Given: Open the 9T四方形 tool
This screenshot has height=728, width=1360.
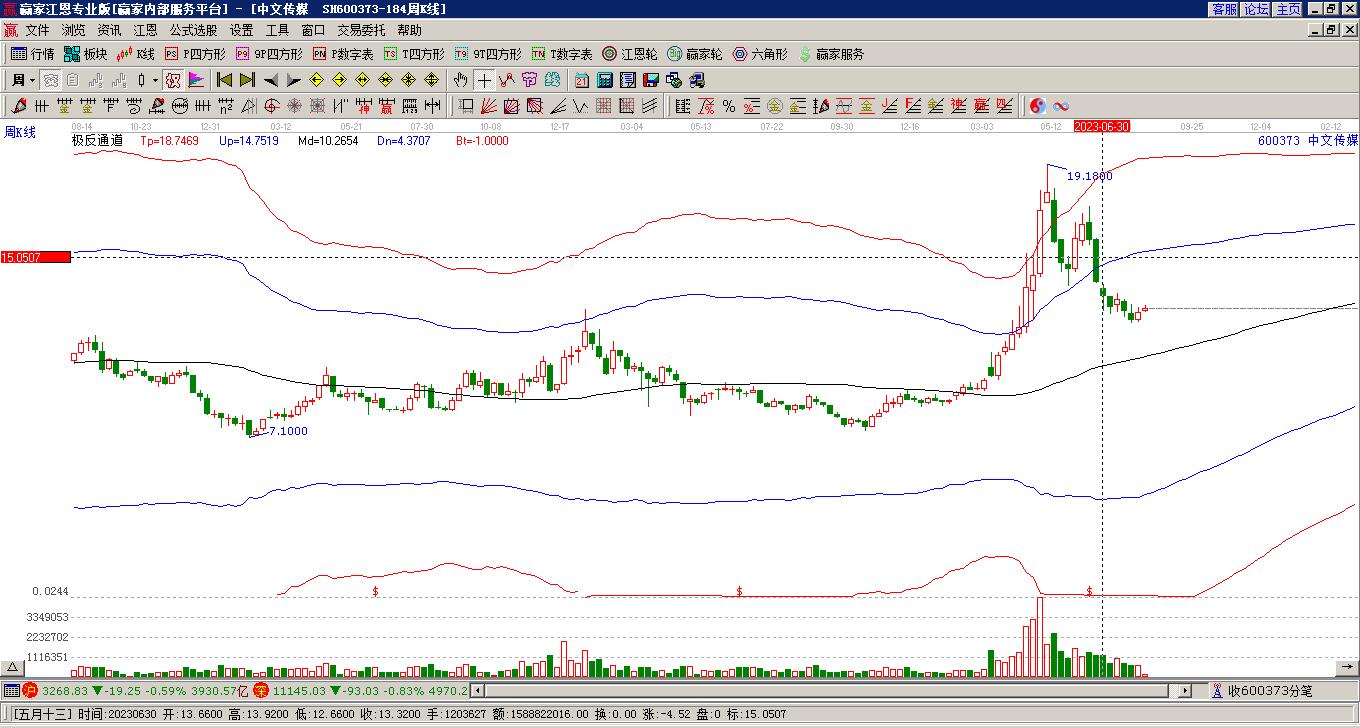Looking at the screenshot, I should [x=488, y=54].
